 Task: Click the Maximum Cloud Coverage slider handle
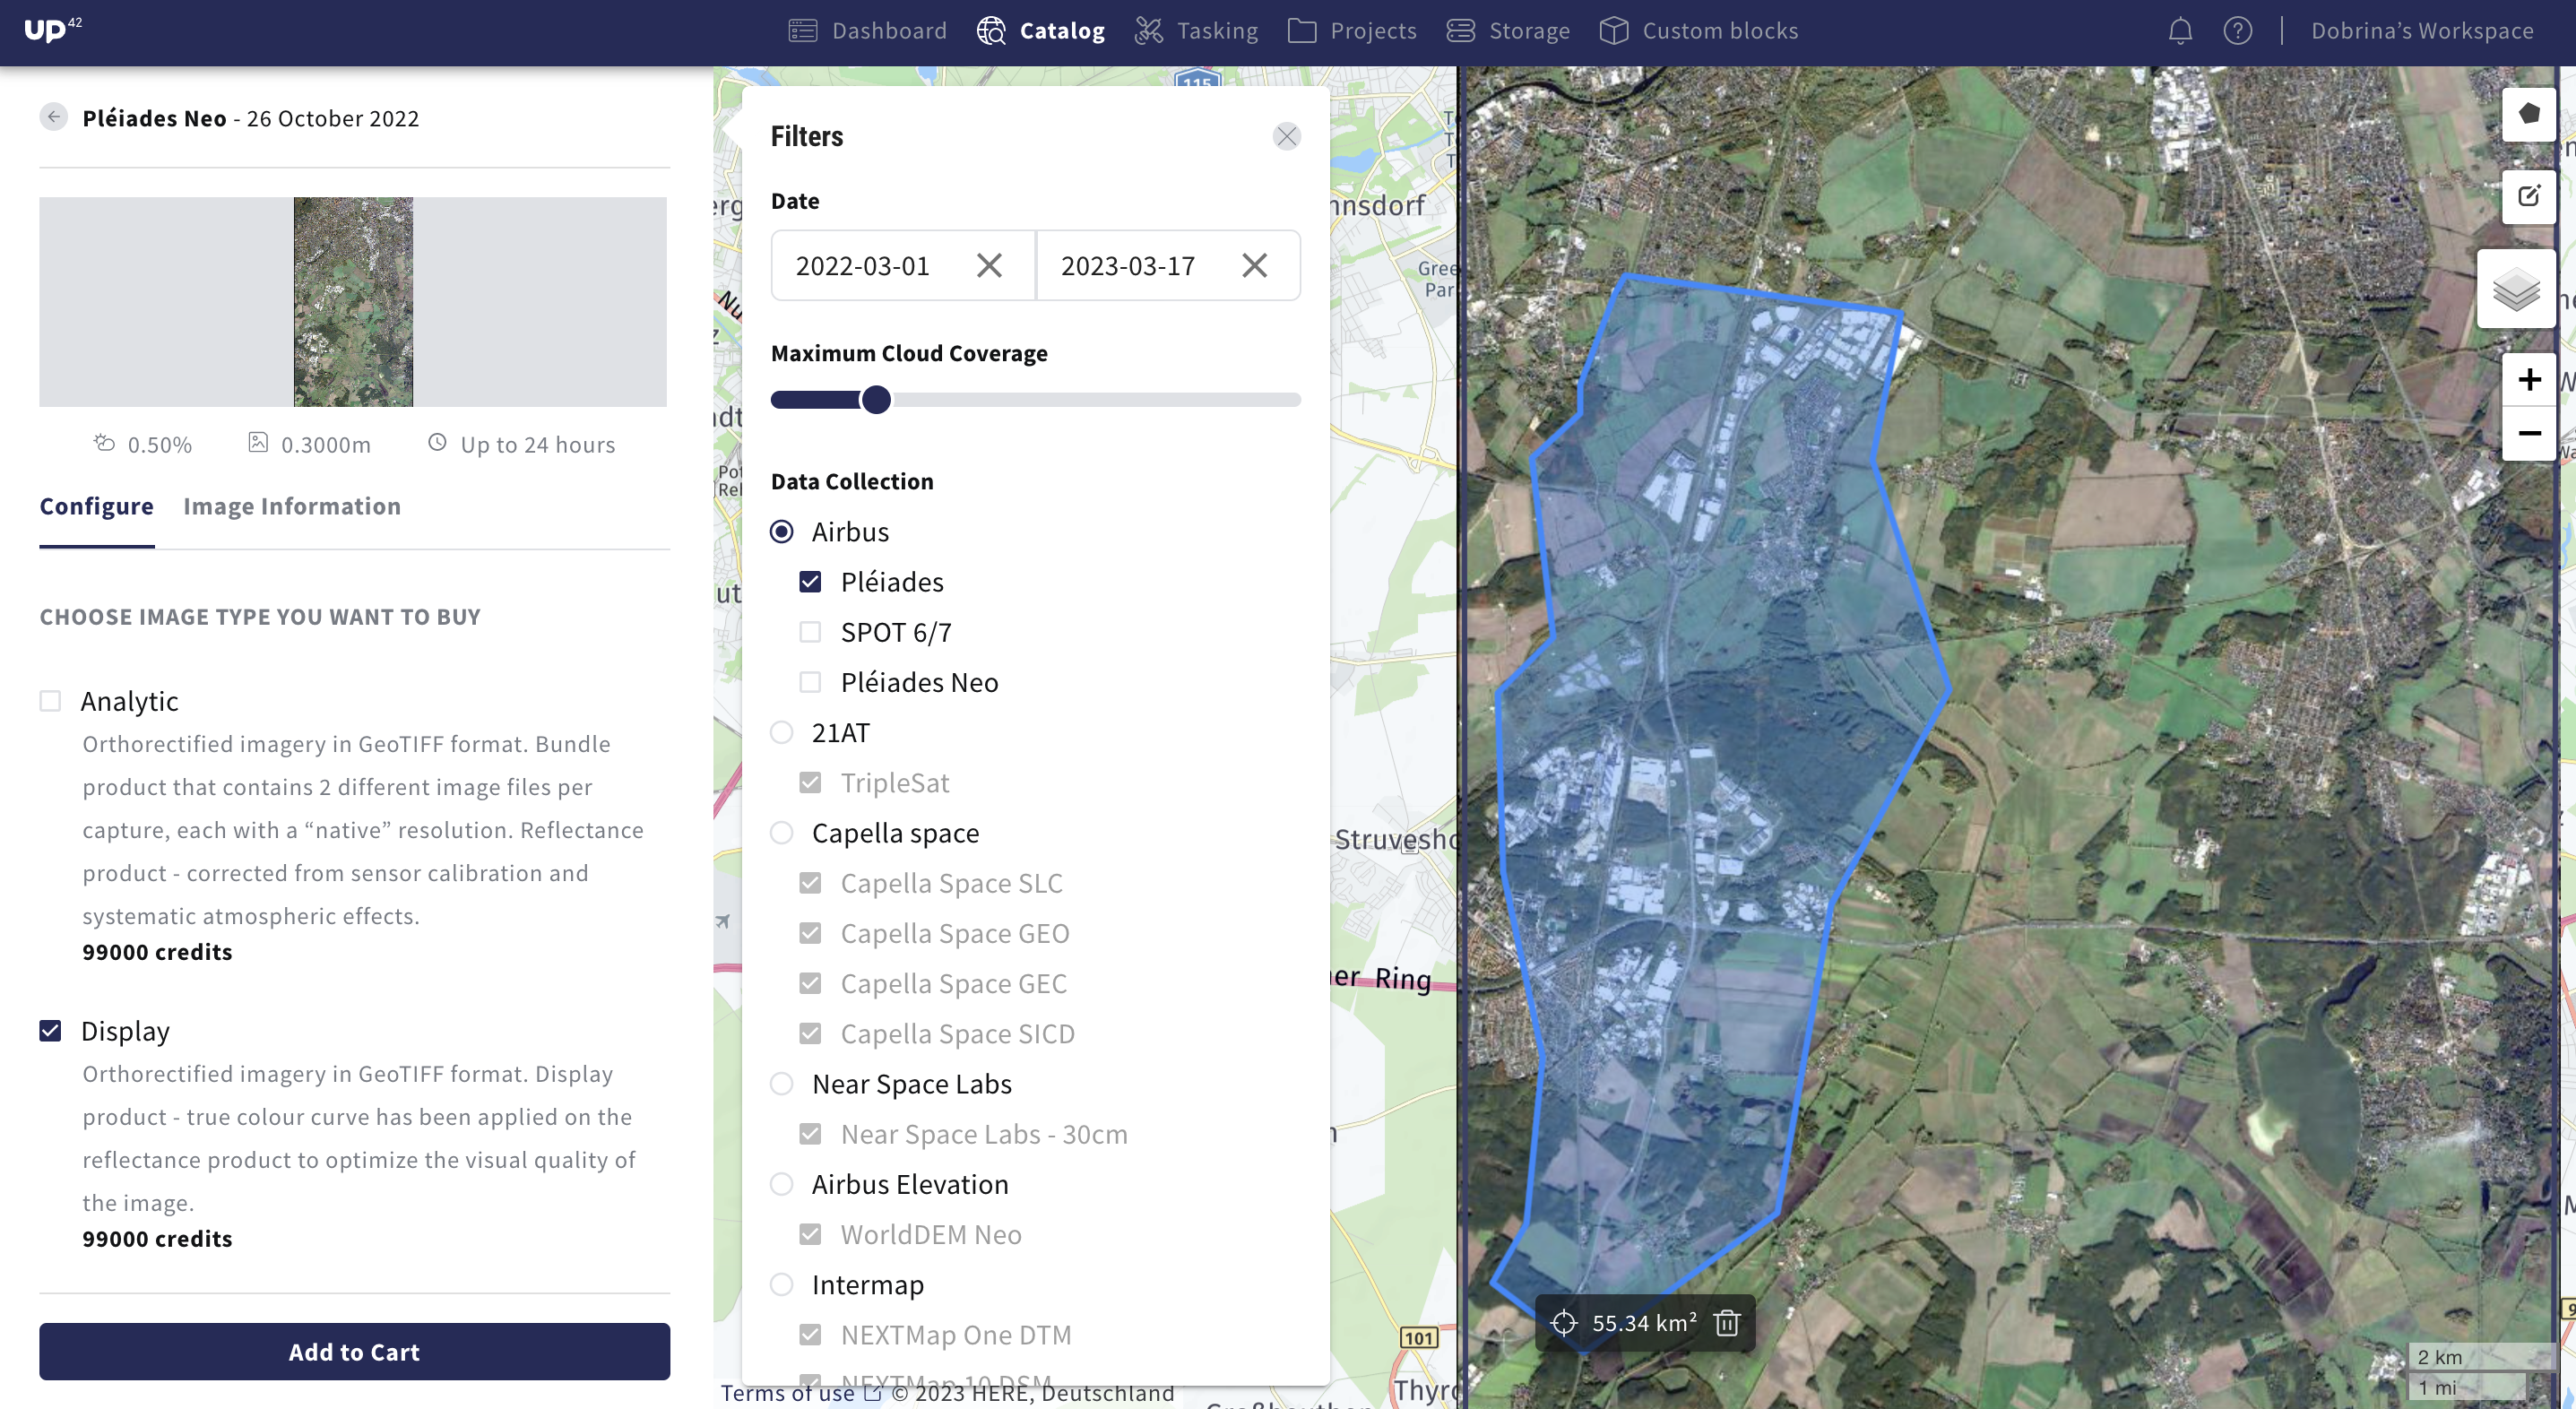click(x=876, y=400)
